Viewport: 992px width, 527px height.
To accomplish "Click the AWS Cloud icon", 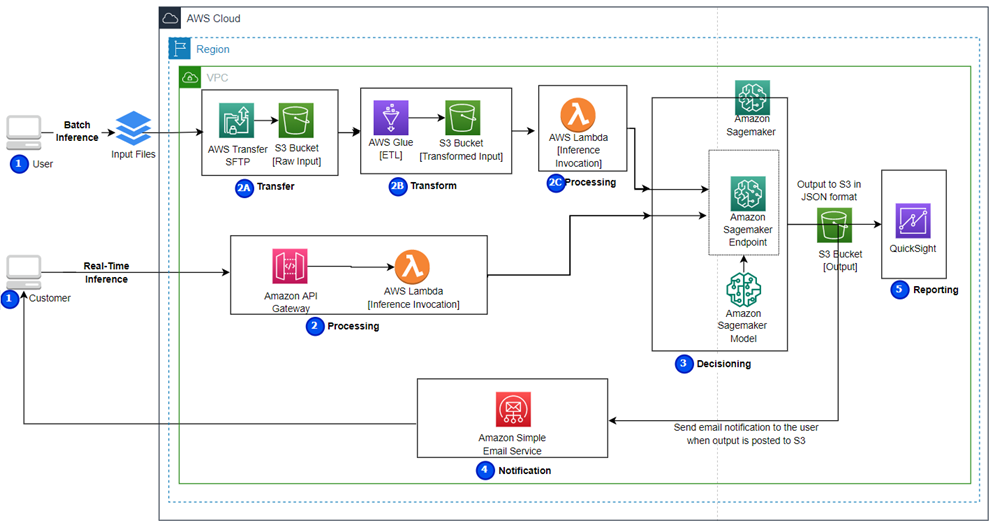I will pyautogui.click(x=170, y=18).
